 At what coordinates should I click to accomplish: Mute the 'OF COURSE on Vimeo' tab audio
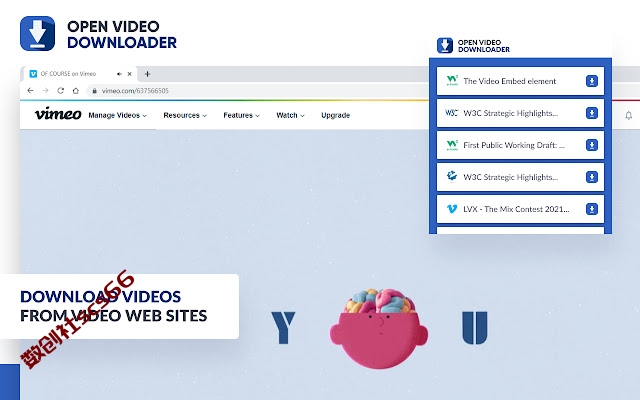point(119,74)
